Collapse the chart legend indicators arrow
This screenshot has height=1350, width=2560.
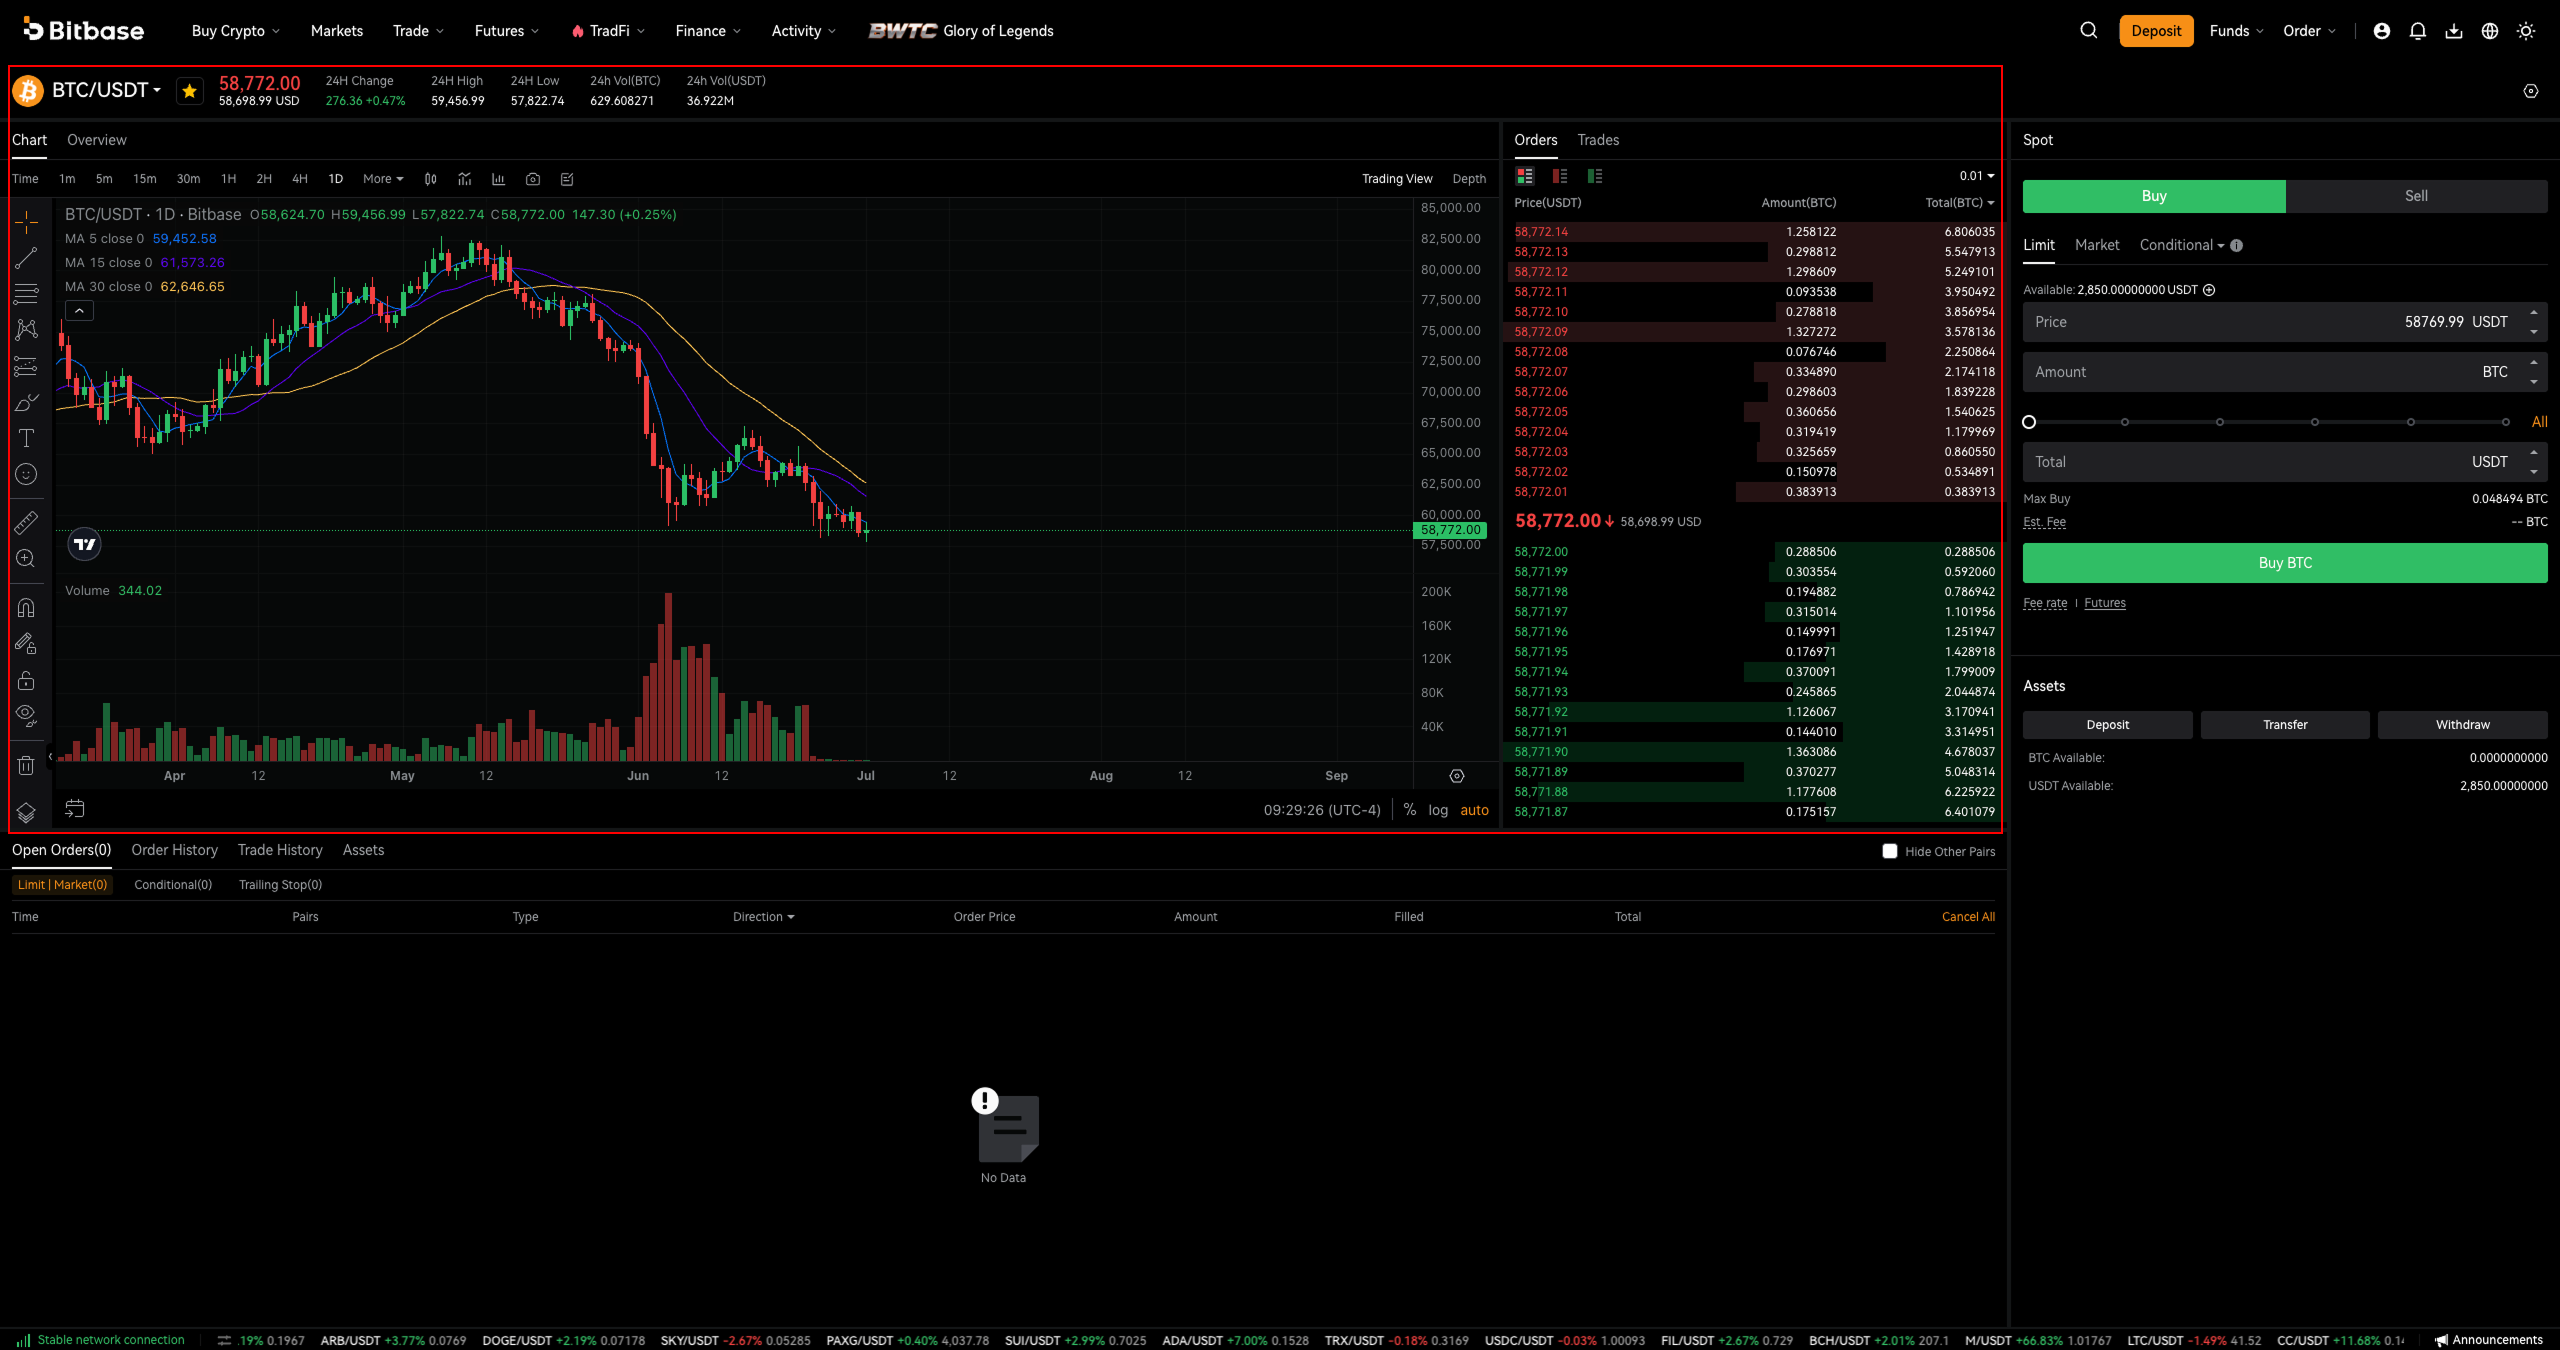click(x=79, y=311)
